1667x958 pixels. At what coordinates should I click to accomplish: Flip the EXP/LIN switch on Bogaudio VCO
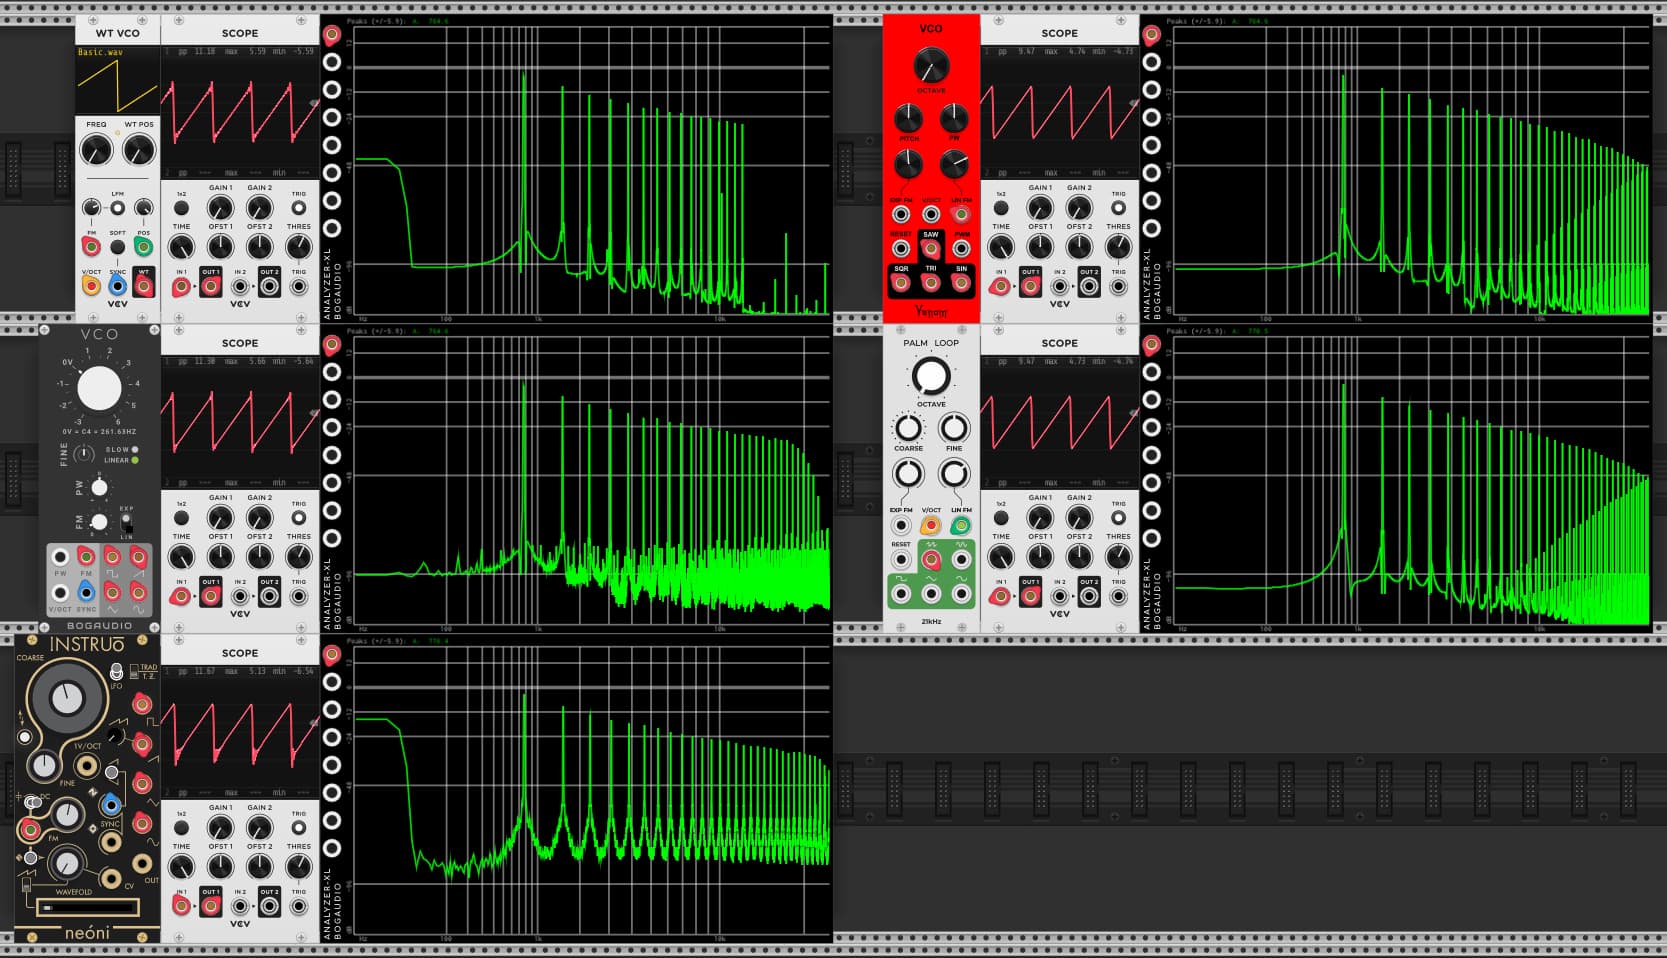click(x=127, y=522)
